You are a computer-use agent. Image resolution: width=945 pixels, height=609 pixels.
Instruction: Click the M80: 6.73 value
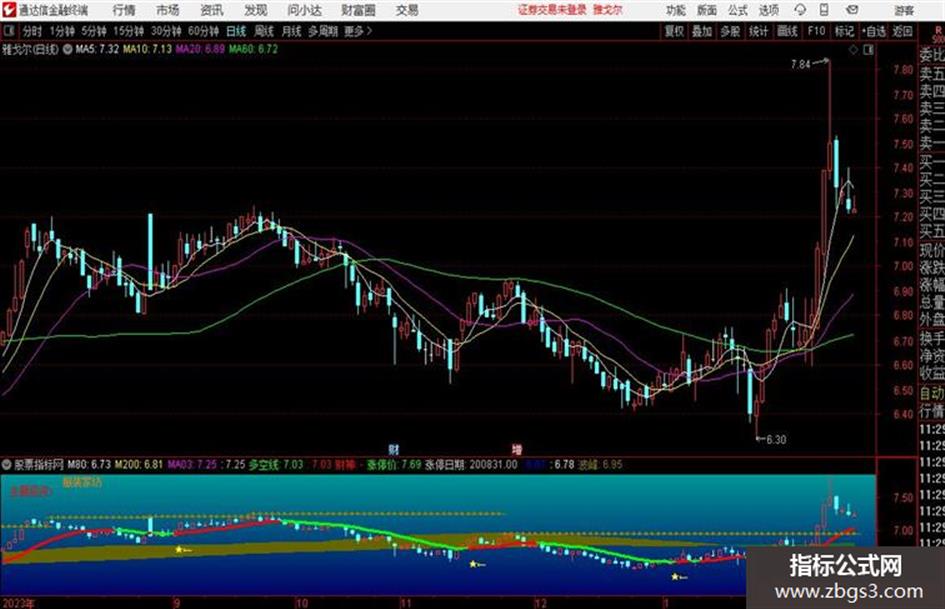coord(89,465)
